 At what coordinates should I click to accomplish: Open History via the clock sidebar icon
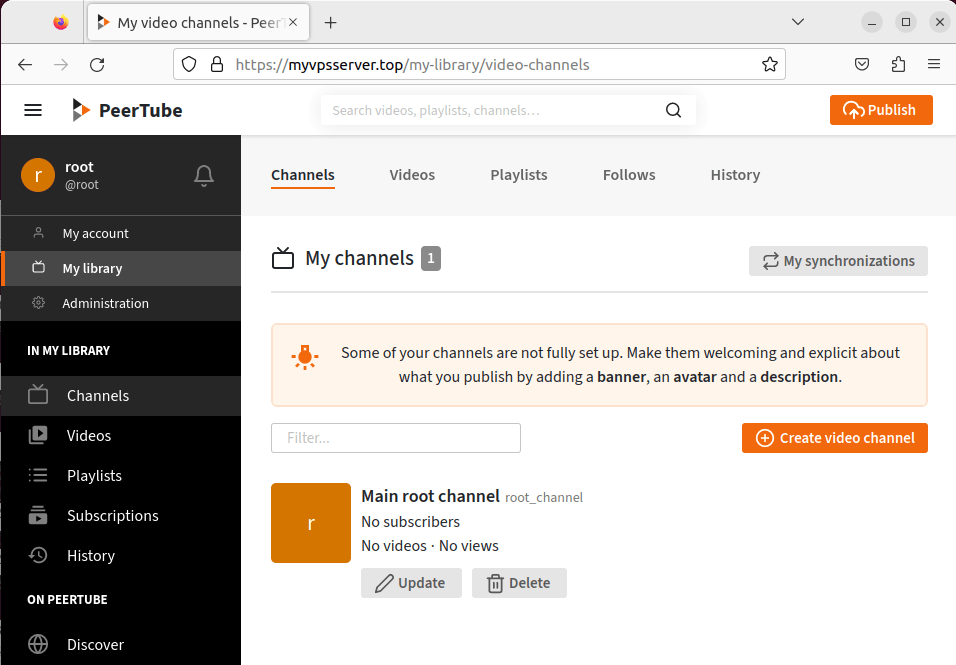[x=38, y=555]
